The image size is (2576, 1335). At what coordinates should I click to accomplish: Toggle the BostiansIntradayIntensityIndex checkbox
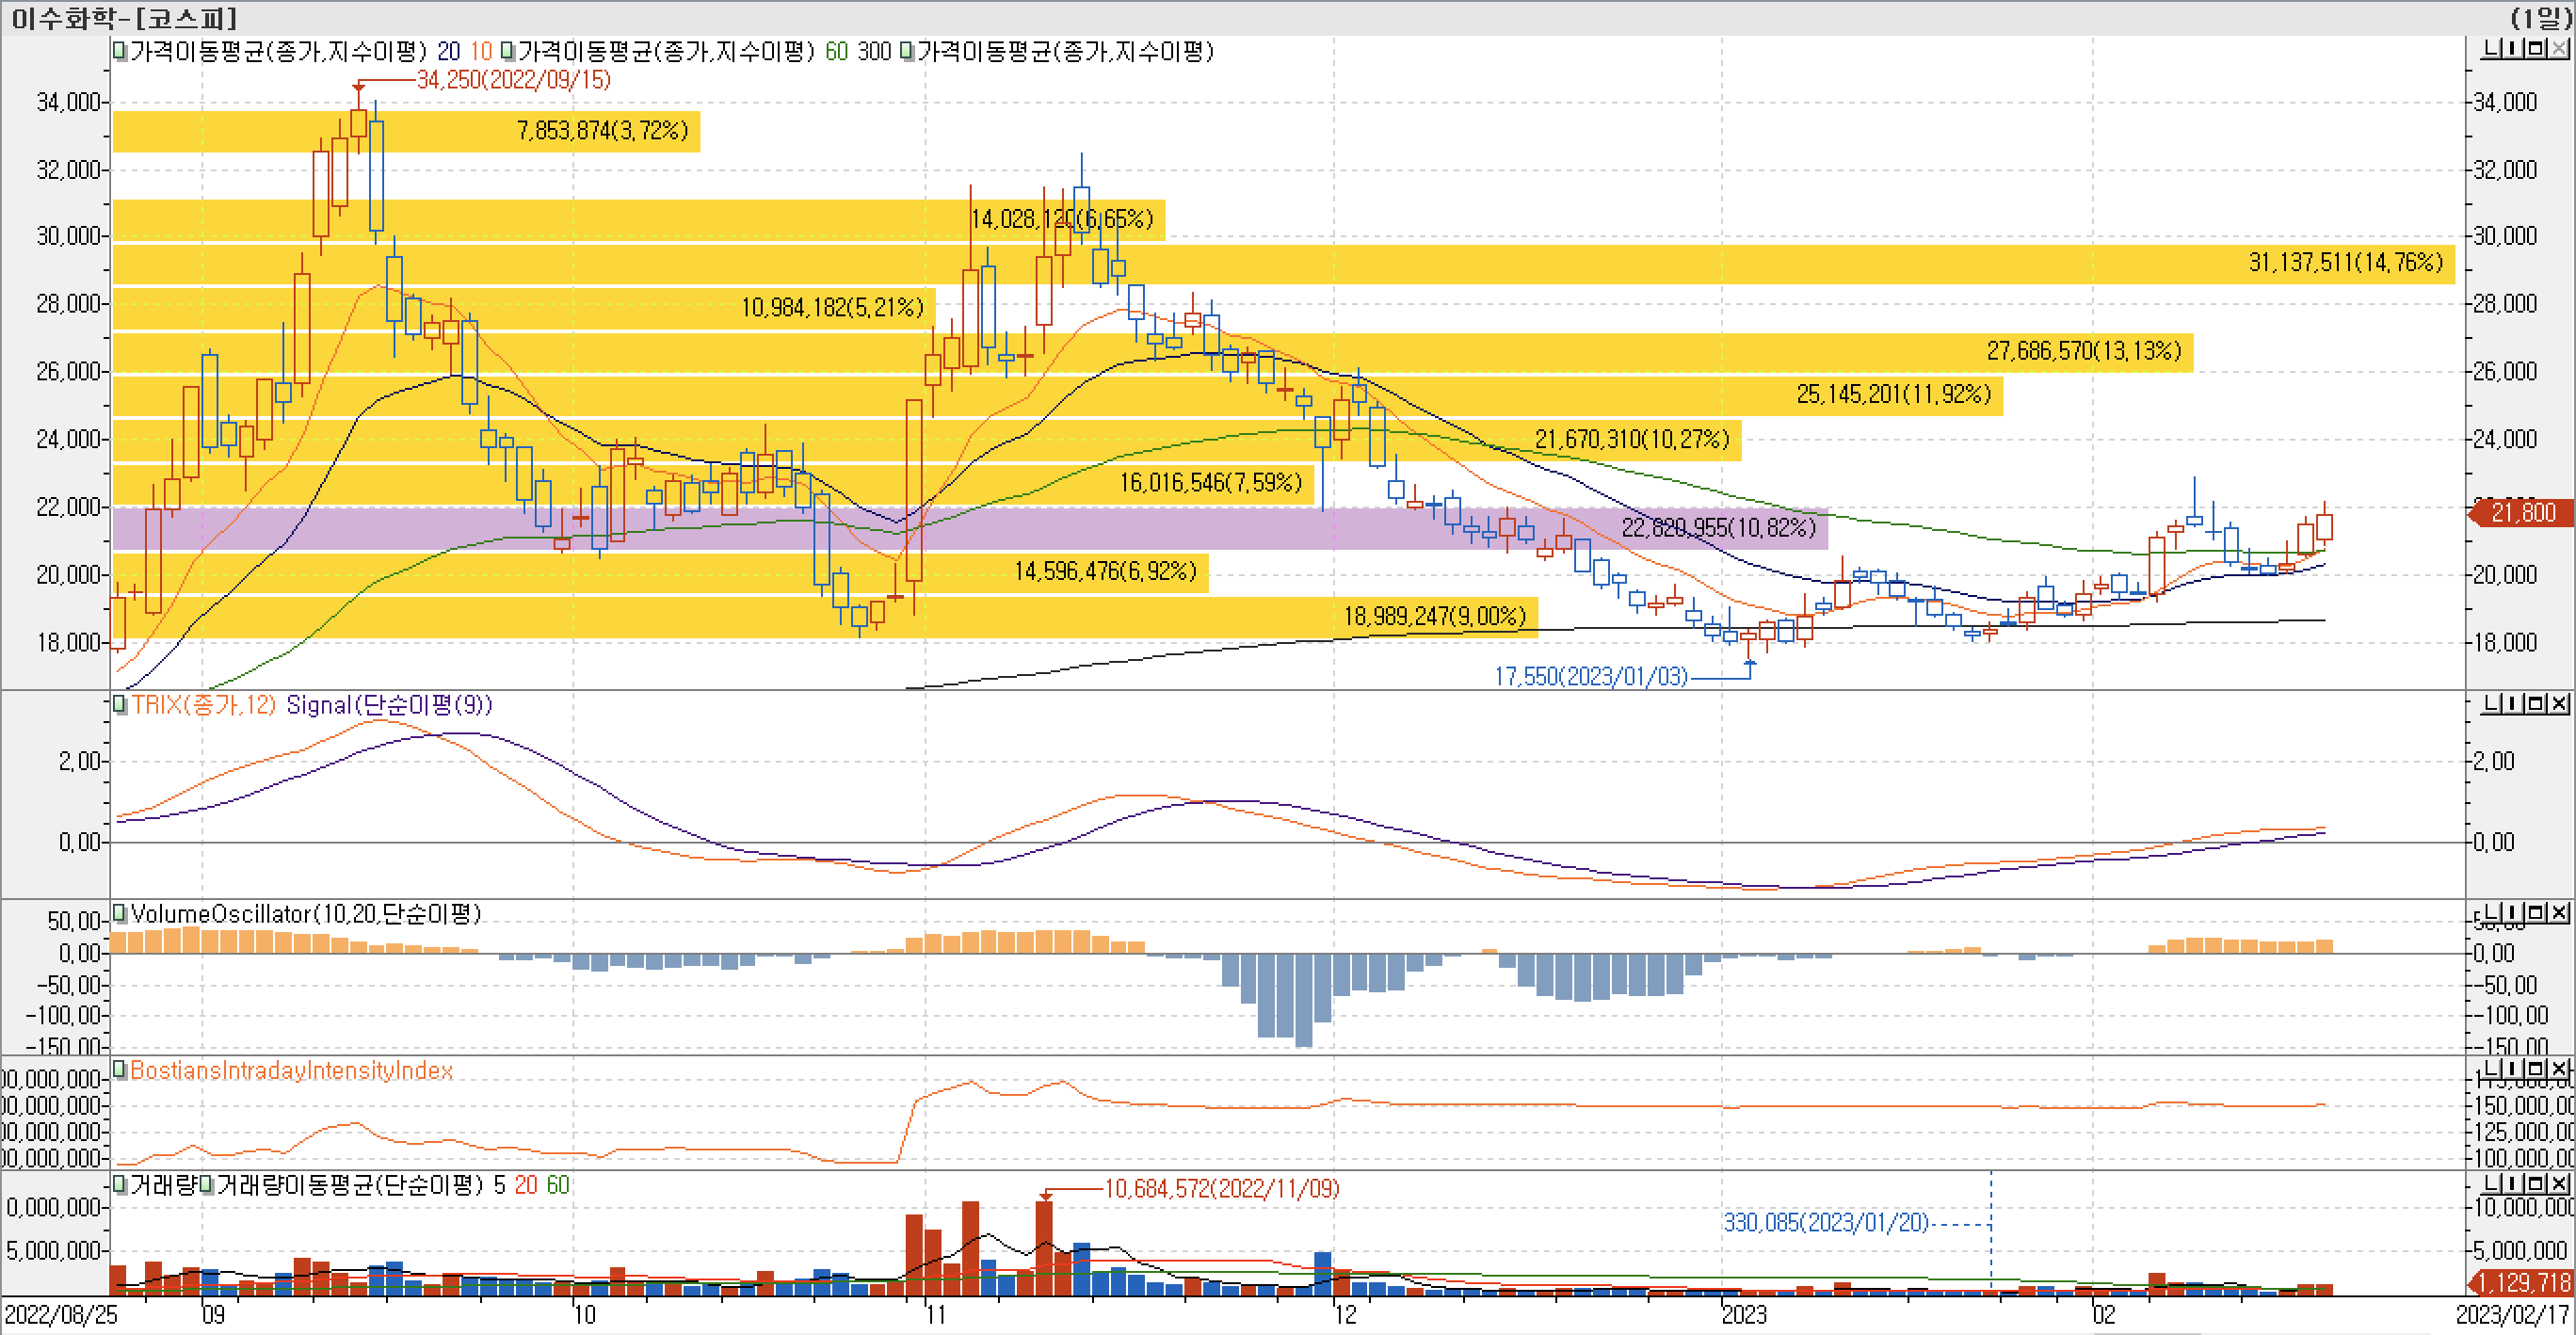coord(120,1070)
